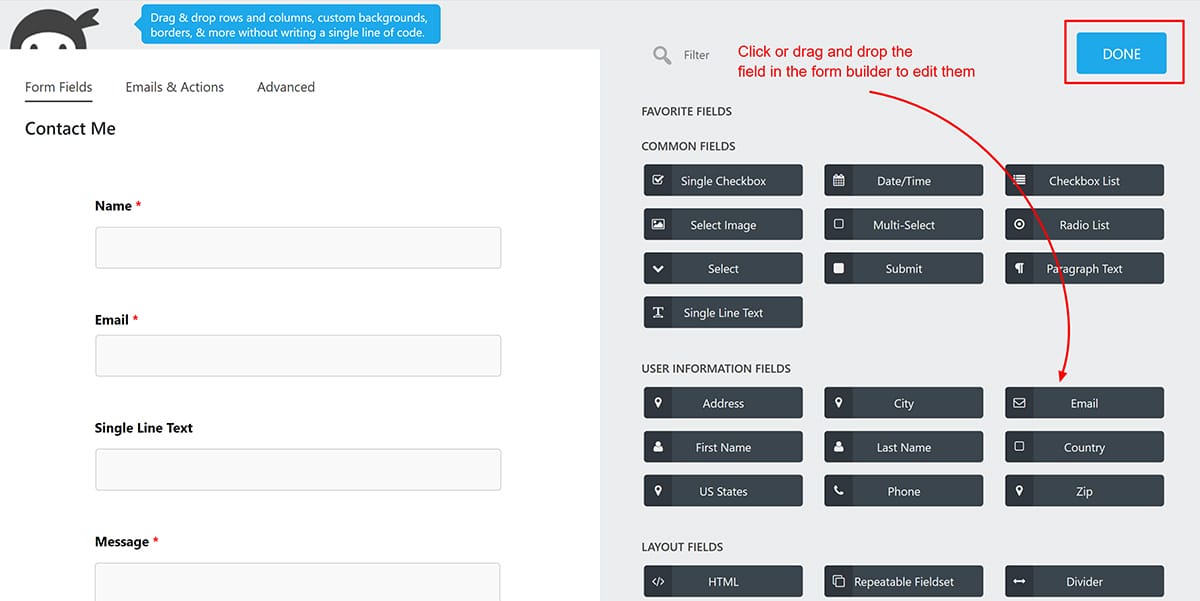Add the Checkbox List field
Viewport: 1200px width, 601px height.
point(1084,181)
